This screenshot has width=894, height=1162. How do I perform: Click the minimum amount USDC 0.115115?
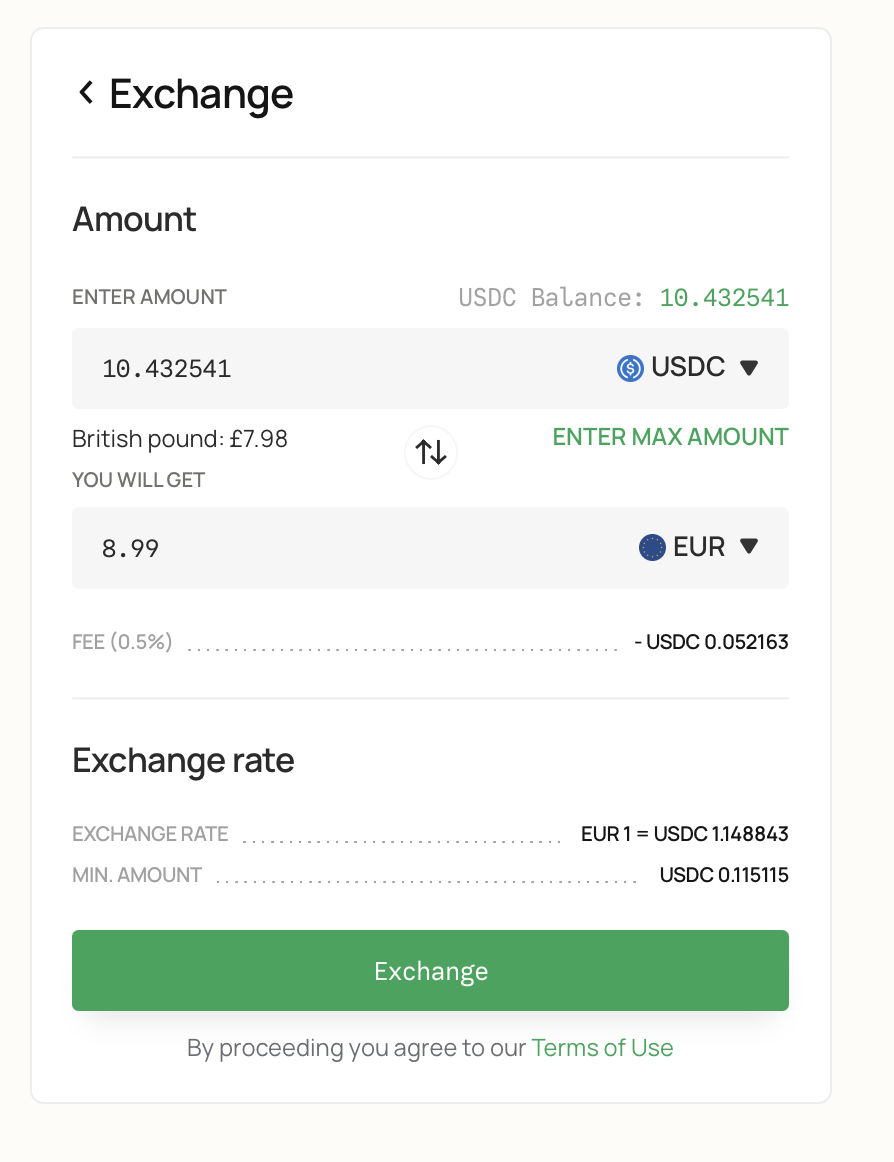(724, 876)
